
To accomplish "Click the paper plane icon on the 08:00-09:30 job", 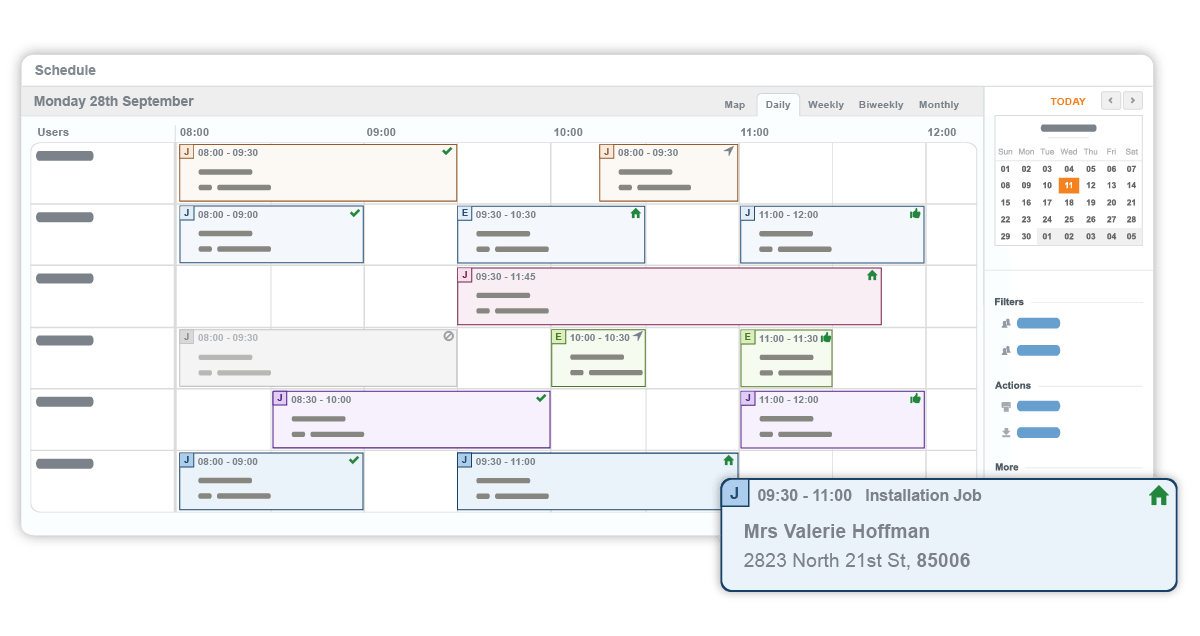I will [728, 151].
